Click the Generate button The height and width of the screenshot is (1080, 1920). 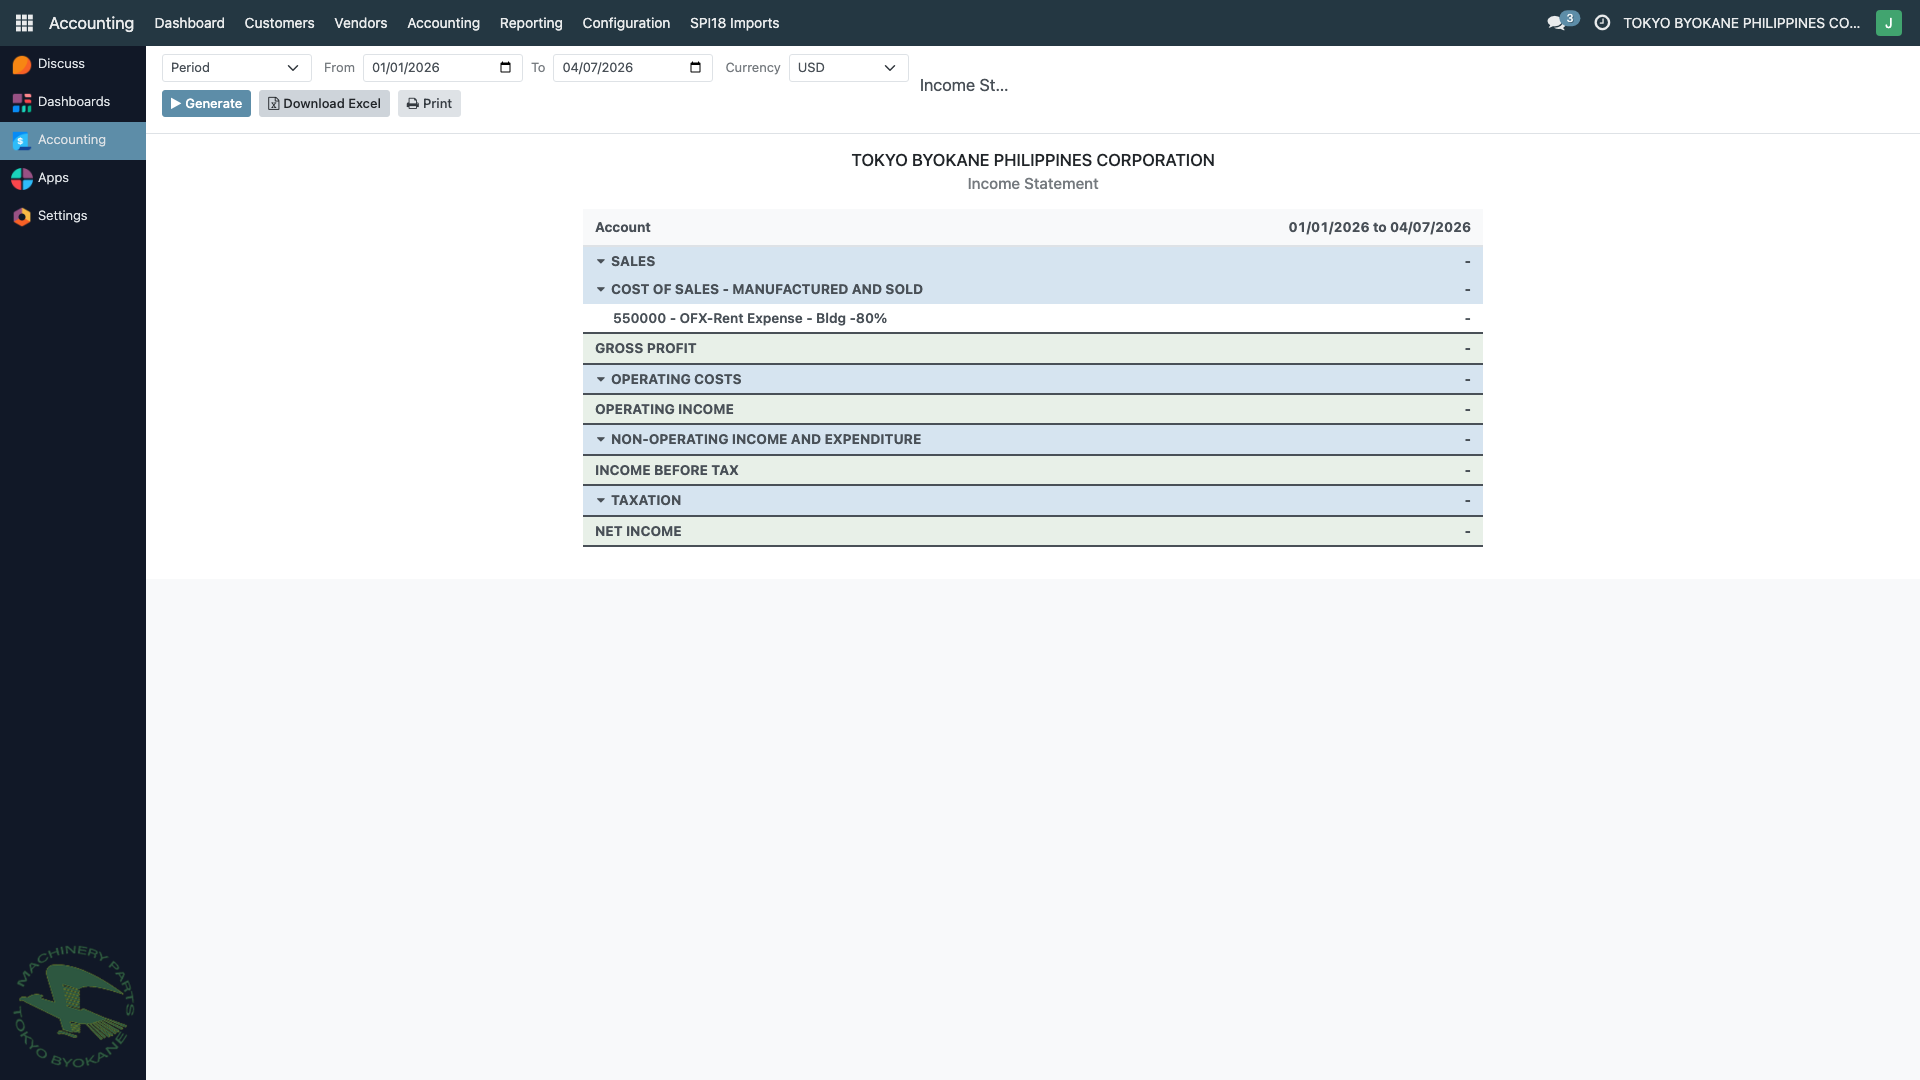pos(205,103)
